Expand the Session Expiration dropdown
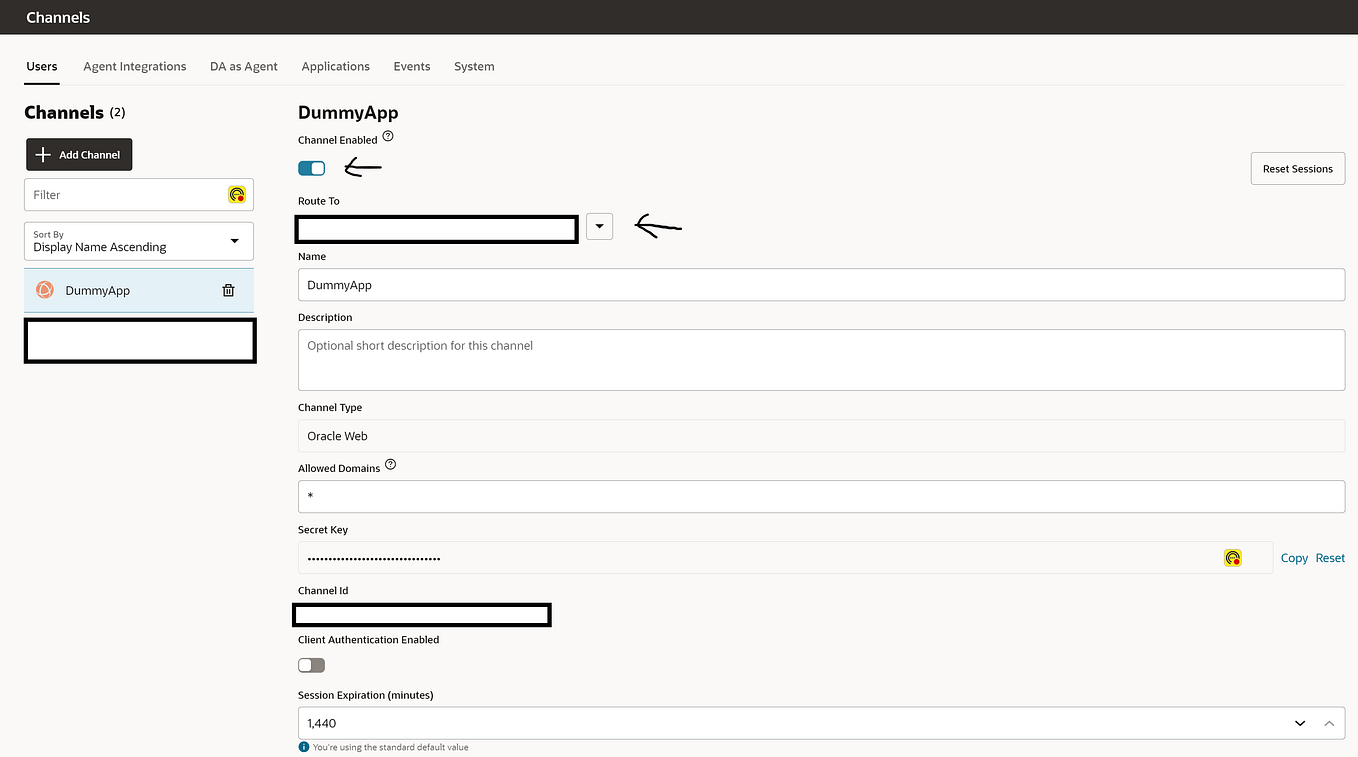 (x=1299, y=722)
